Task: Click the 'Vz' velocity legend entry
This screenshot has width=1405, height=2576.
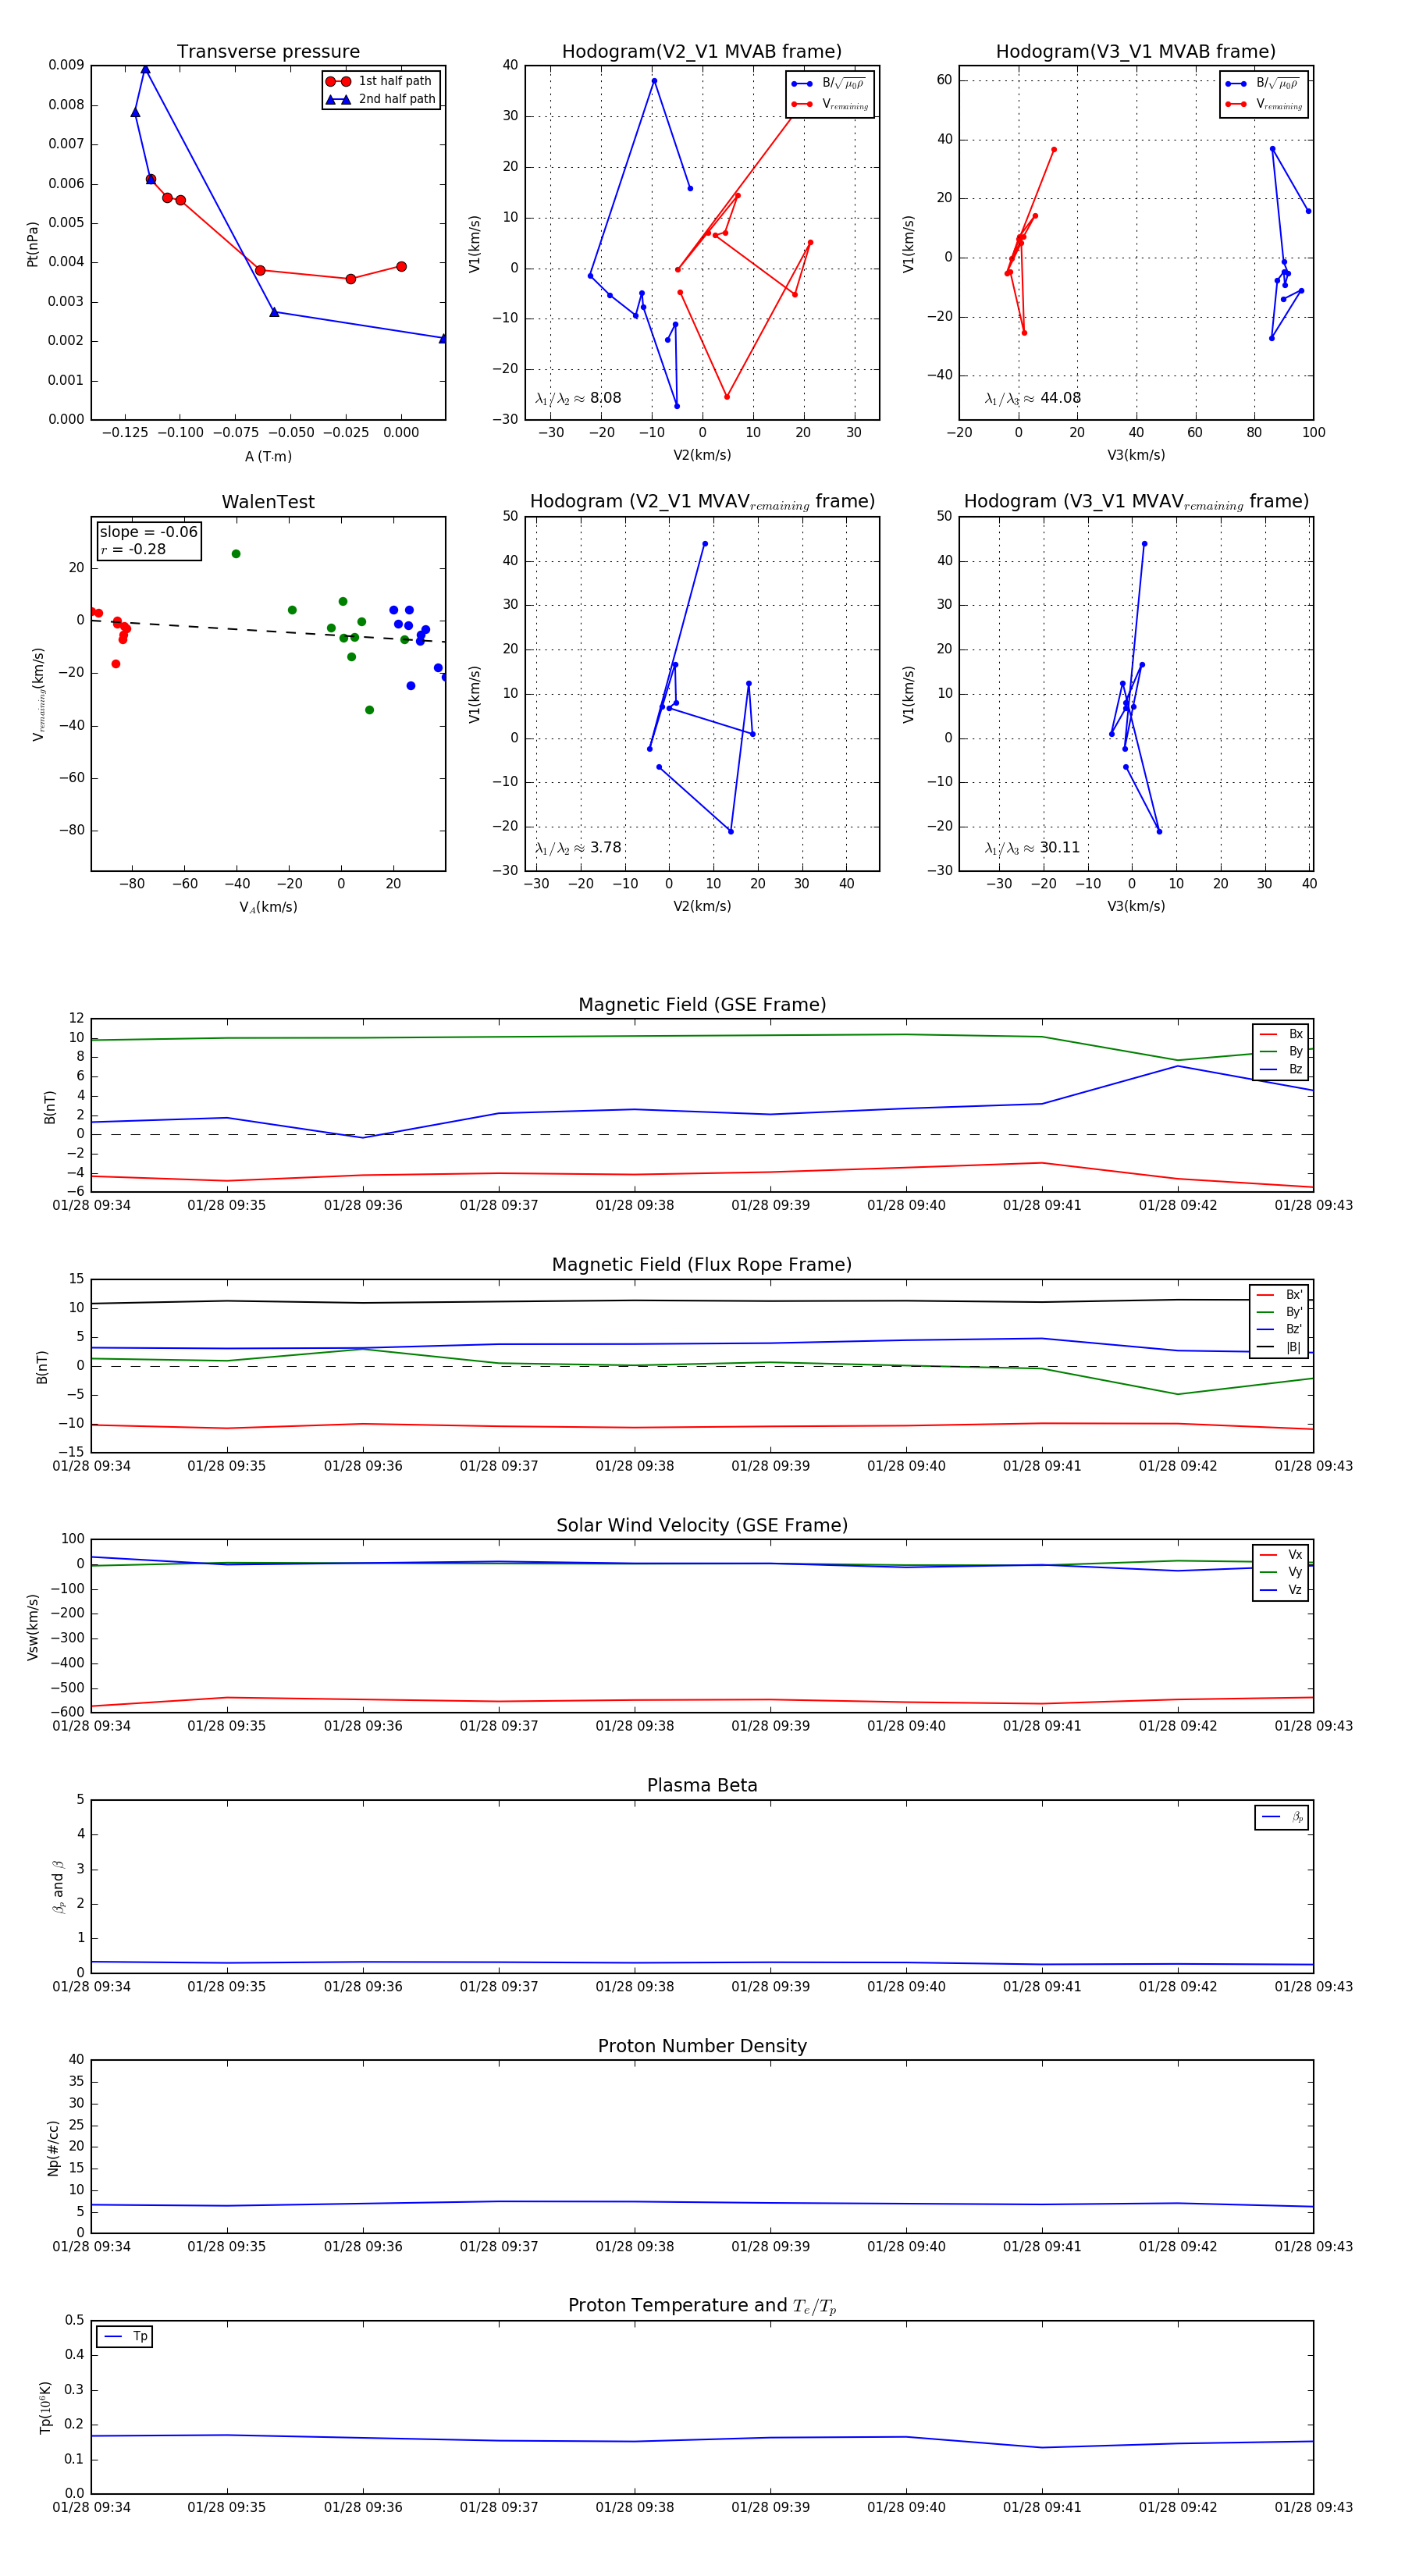Action: pyautogui.click(x=1282, y=1590)
